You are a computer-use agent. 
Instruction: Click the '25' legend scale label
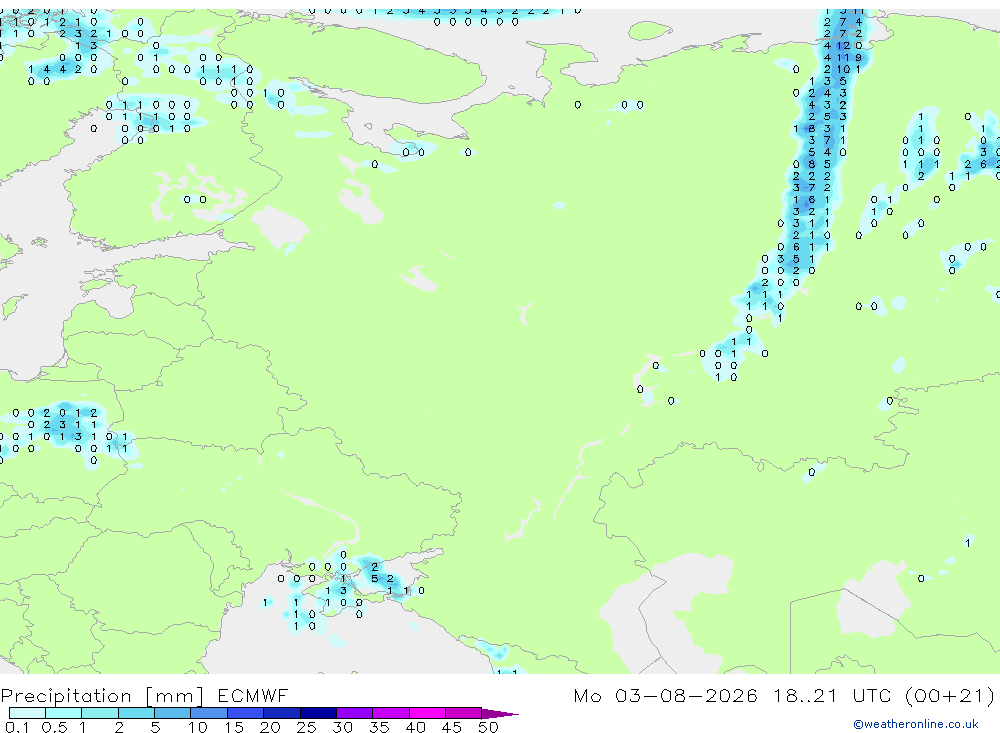(x=306, y=727)
